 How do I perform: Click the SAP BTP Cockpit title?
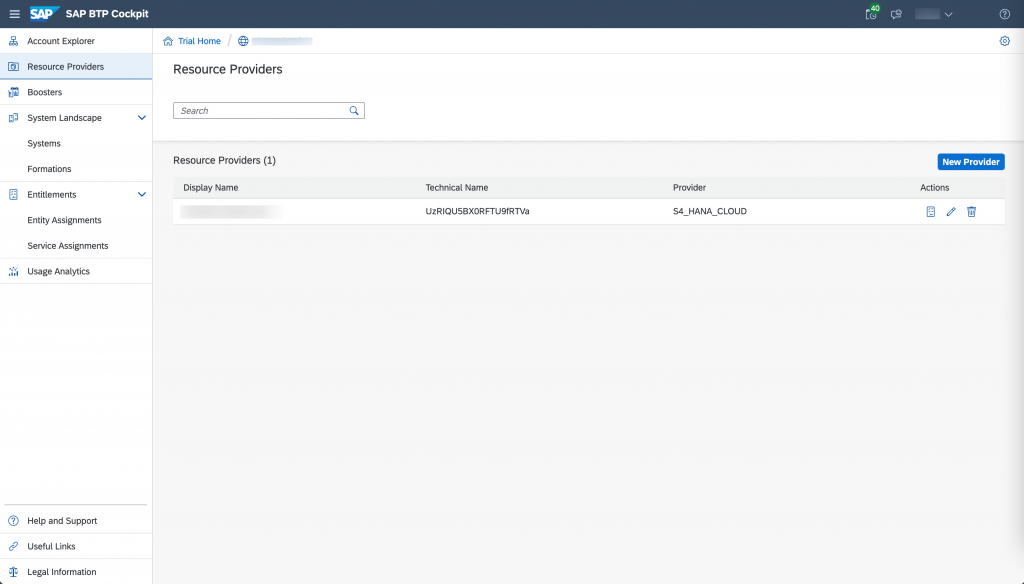[107, 14]
